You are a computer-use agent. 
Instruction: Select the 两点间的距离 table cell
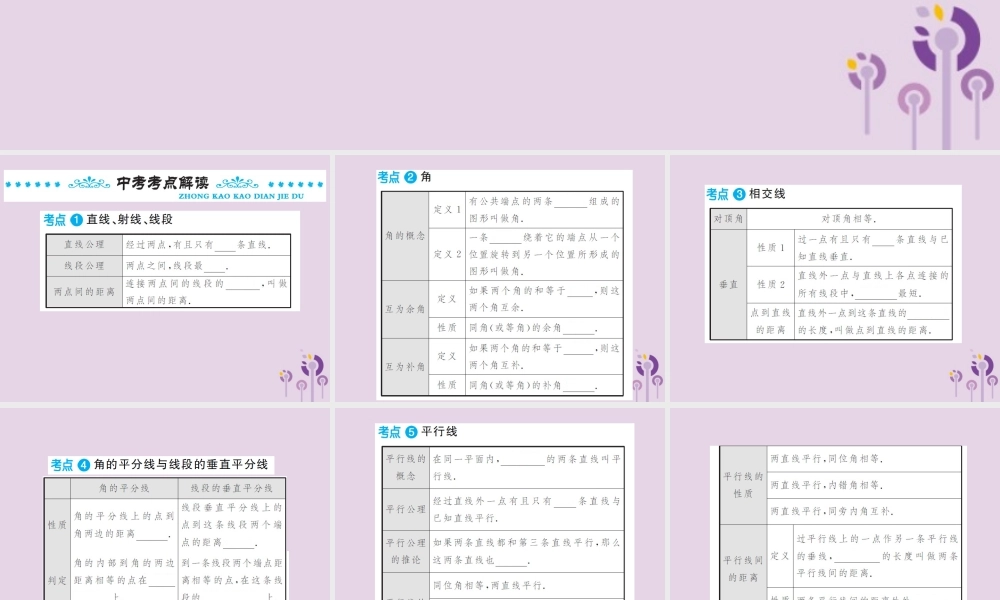pos(84,291)
